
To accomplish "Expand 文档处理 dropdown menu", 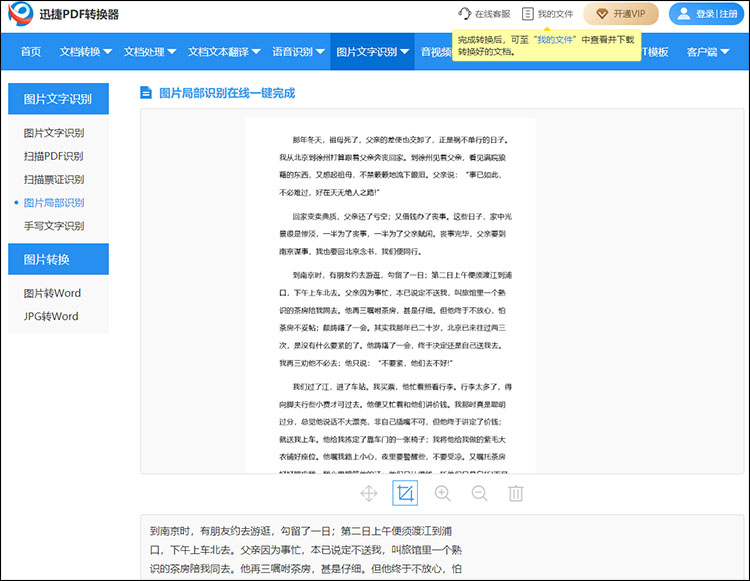I will coord(150,52).
